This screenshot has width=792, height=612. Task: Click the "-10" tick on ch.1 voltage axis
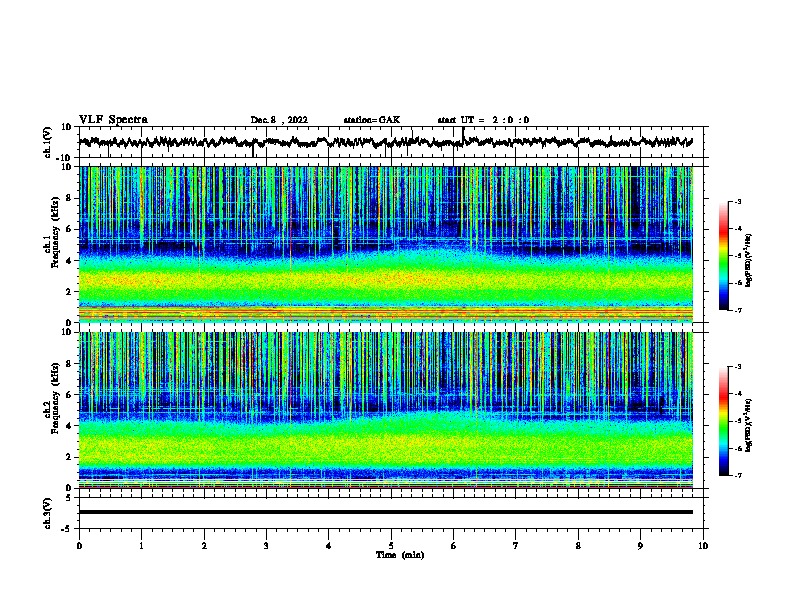click(64, 158)
